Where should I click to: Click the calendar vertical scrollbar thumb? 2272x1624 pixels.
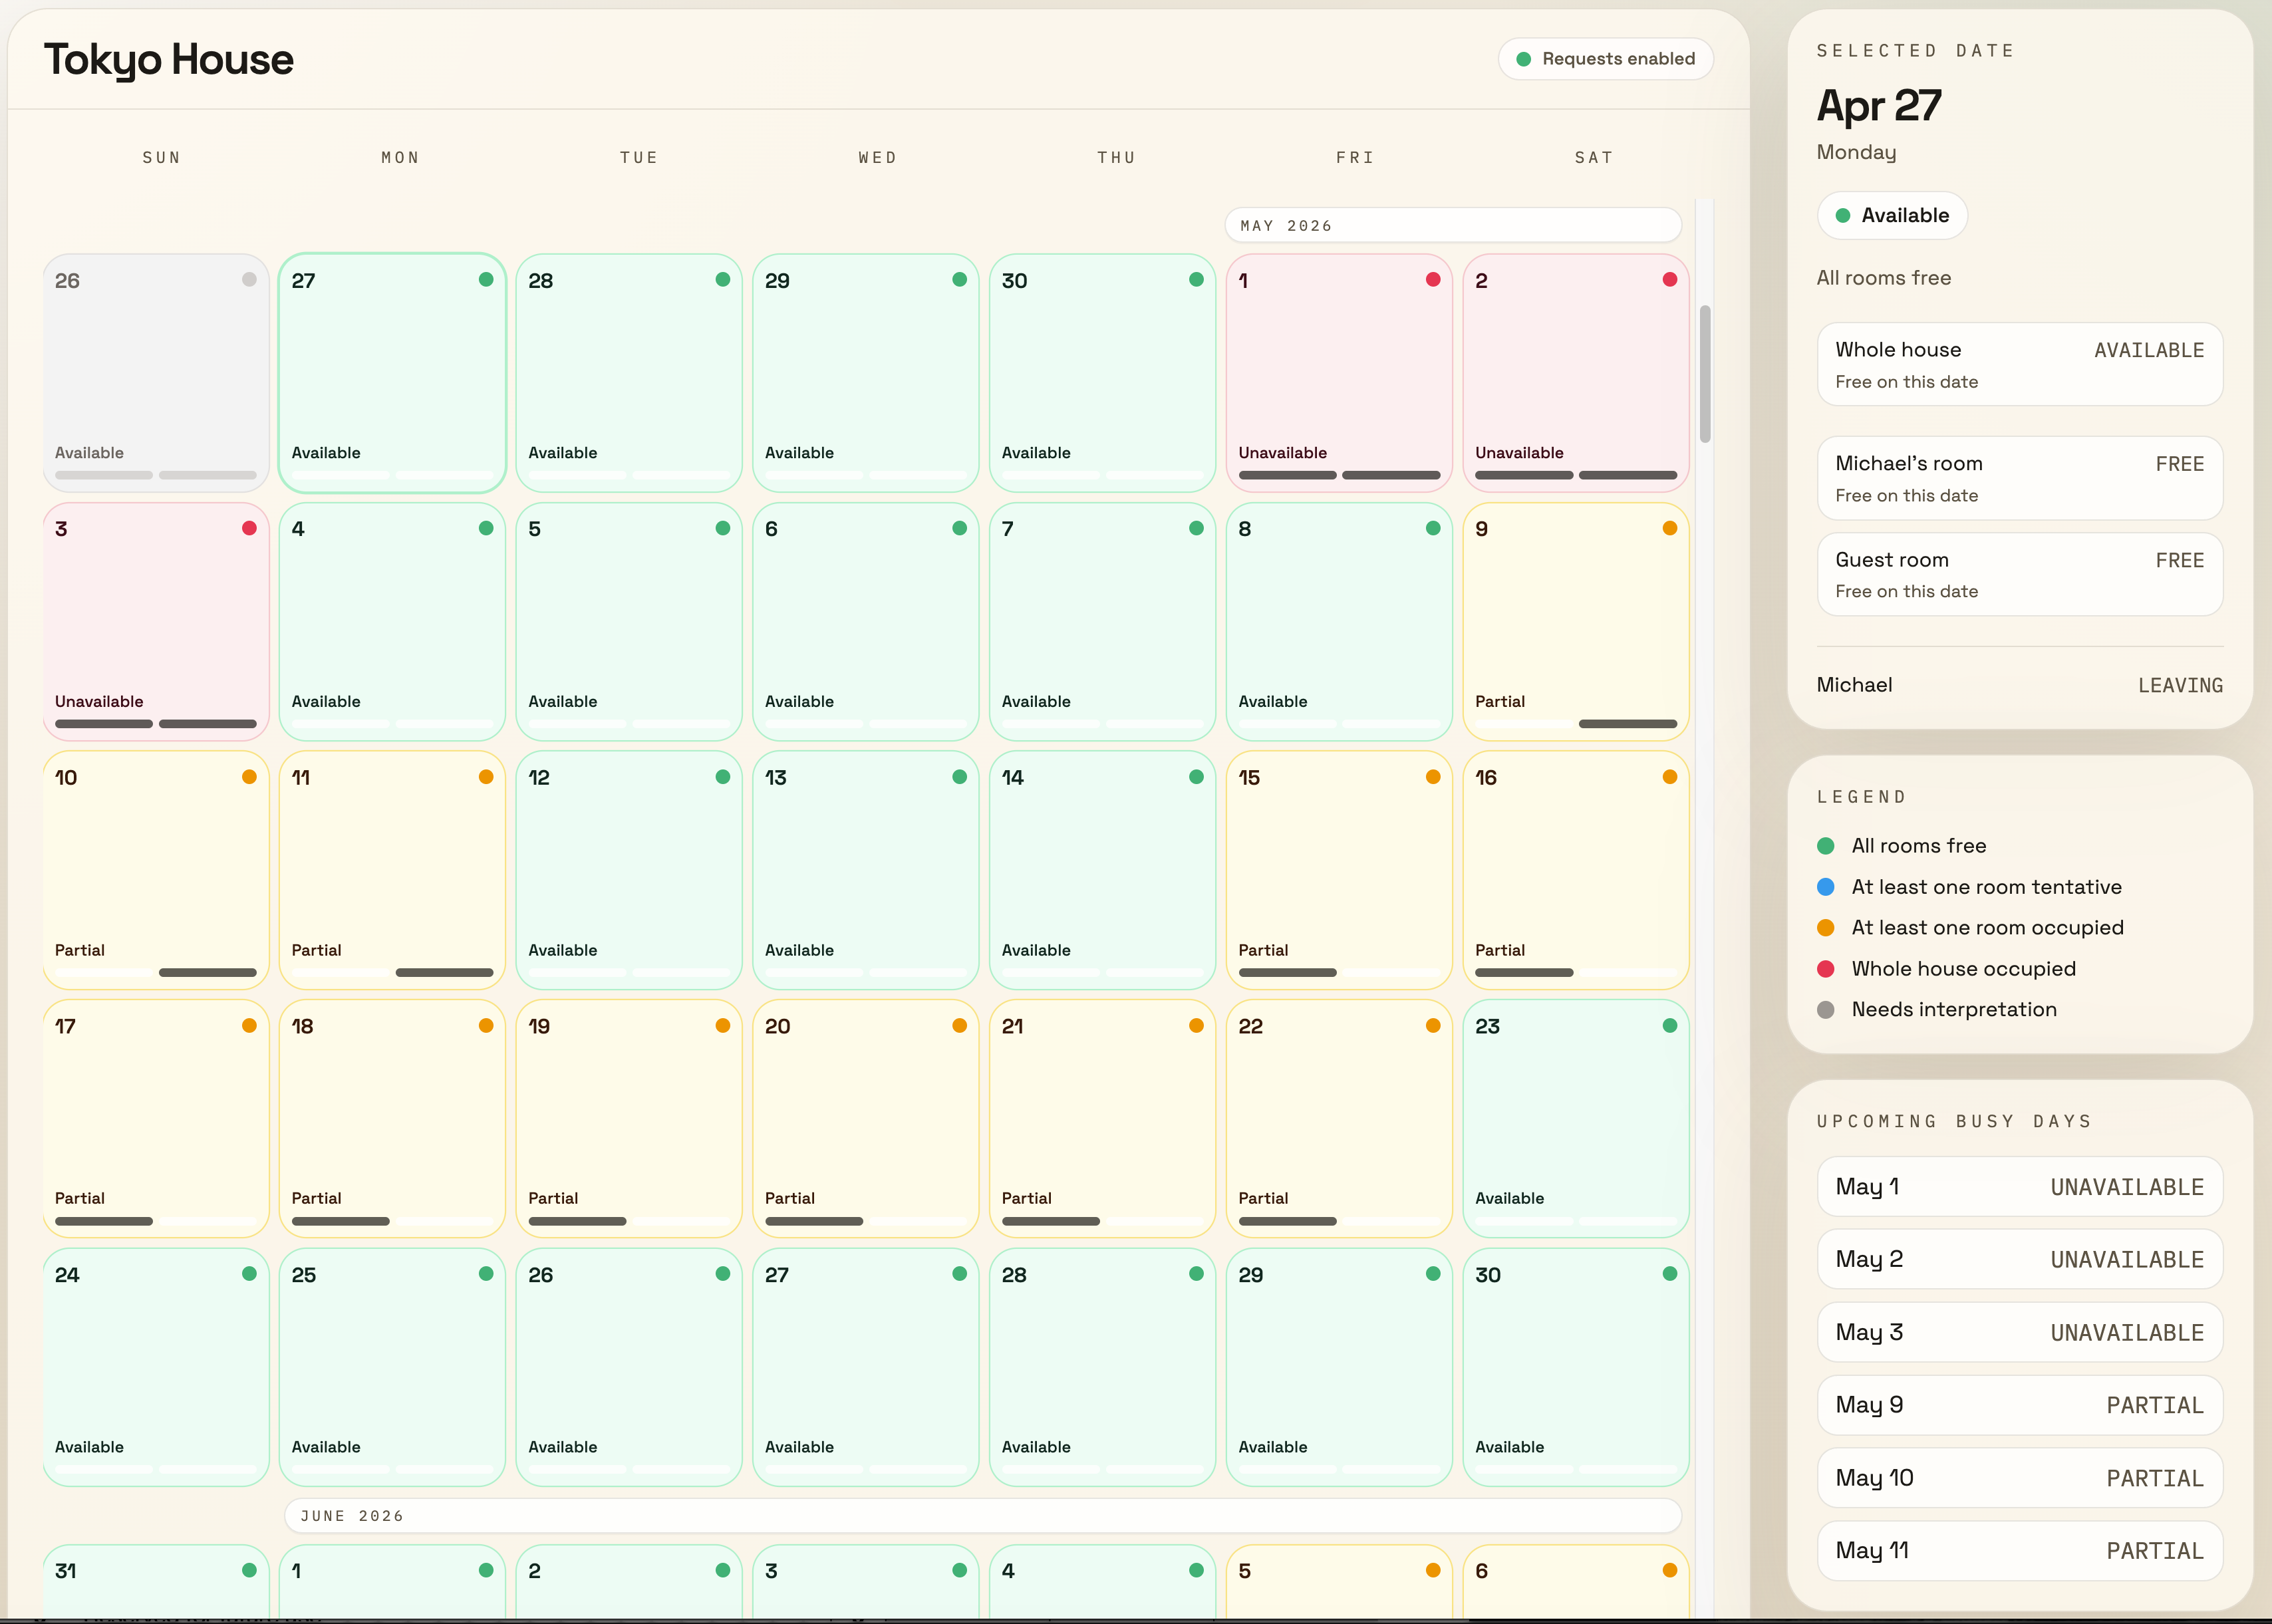(x=1705, y=374)
